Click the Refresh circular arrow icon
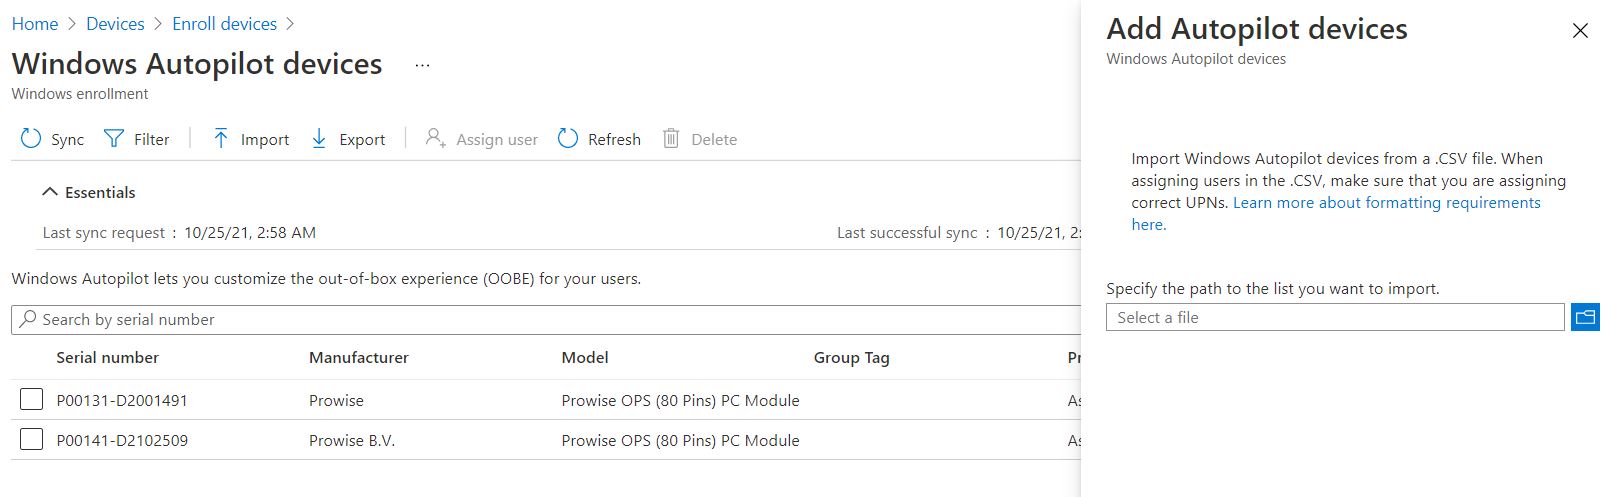The image size is (1615, 497). pyautogui.click(x=568, y=139)
